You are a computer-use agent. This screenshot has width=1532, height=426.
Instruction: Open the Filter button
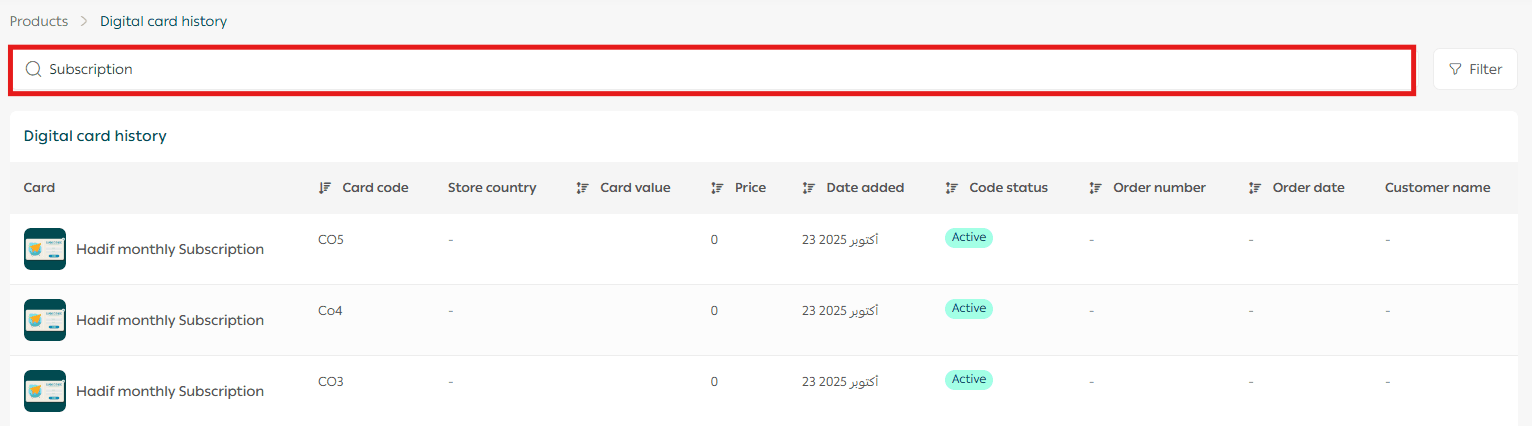pos(1475,69)
